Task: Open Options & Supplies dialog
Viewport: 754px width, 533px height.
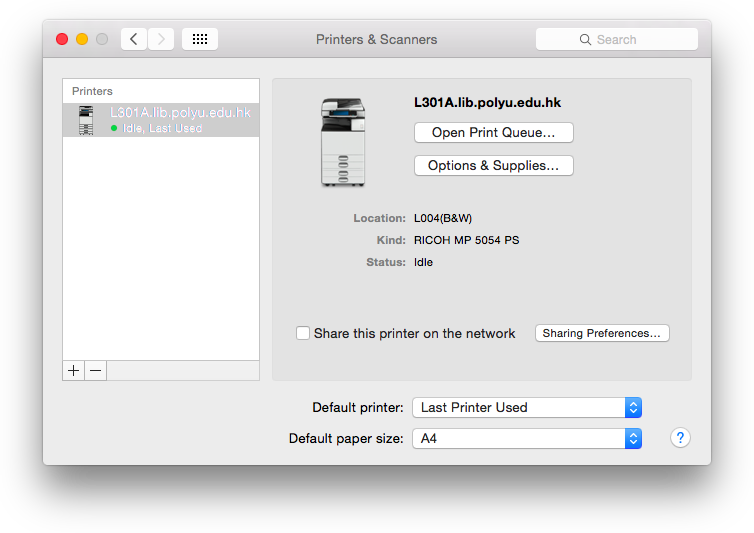Action: pos(494,165)
